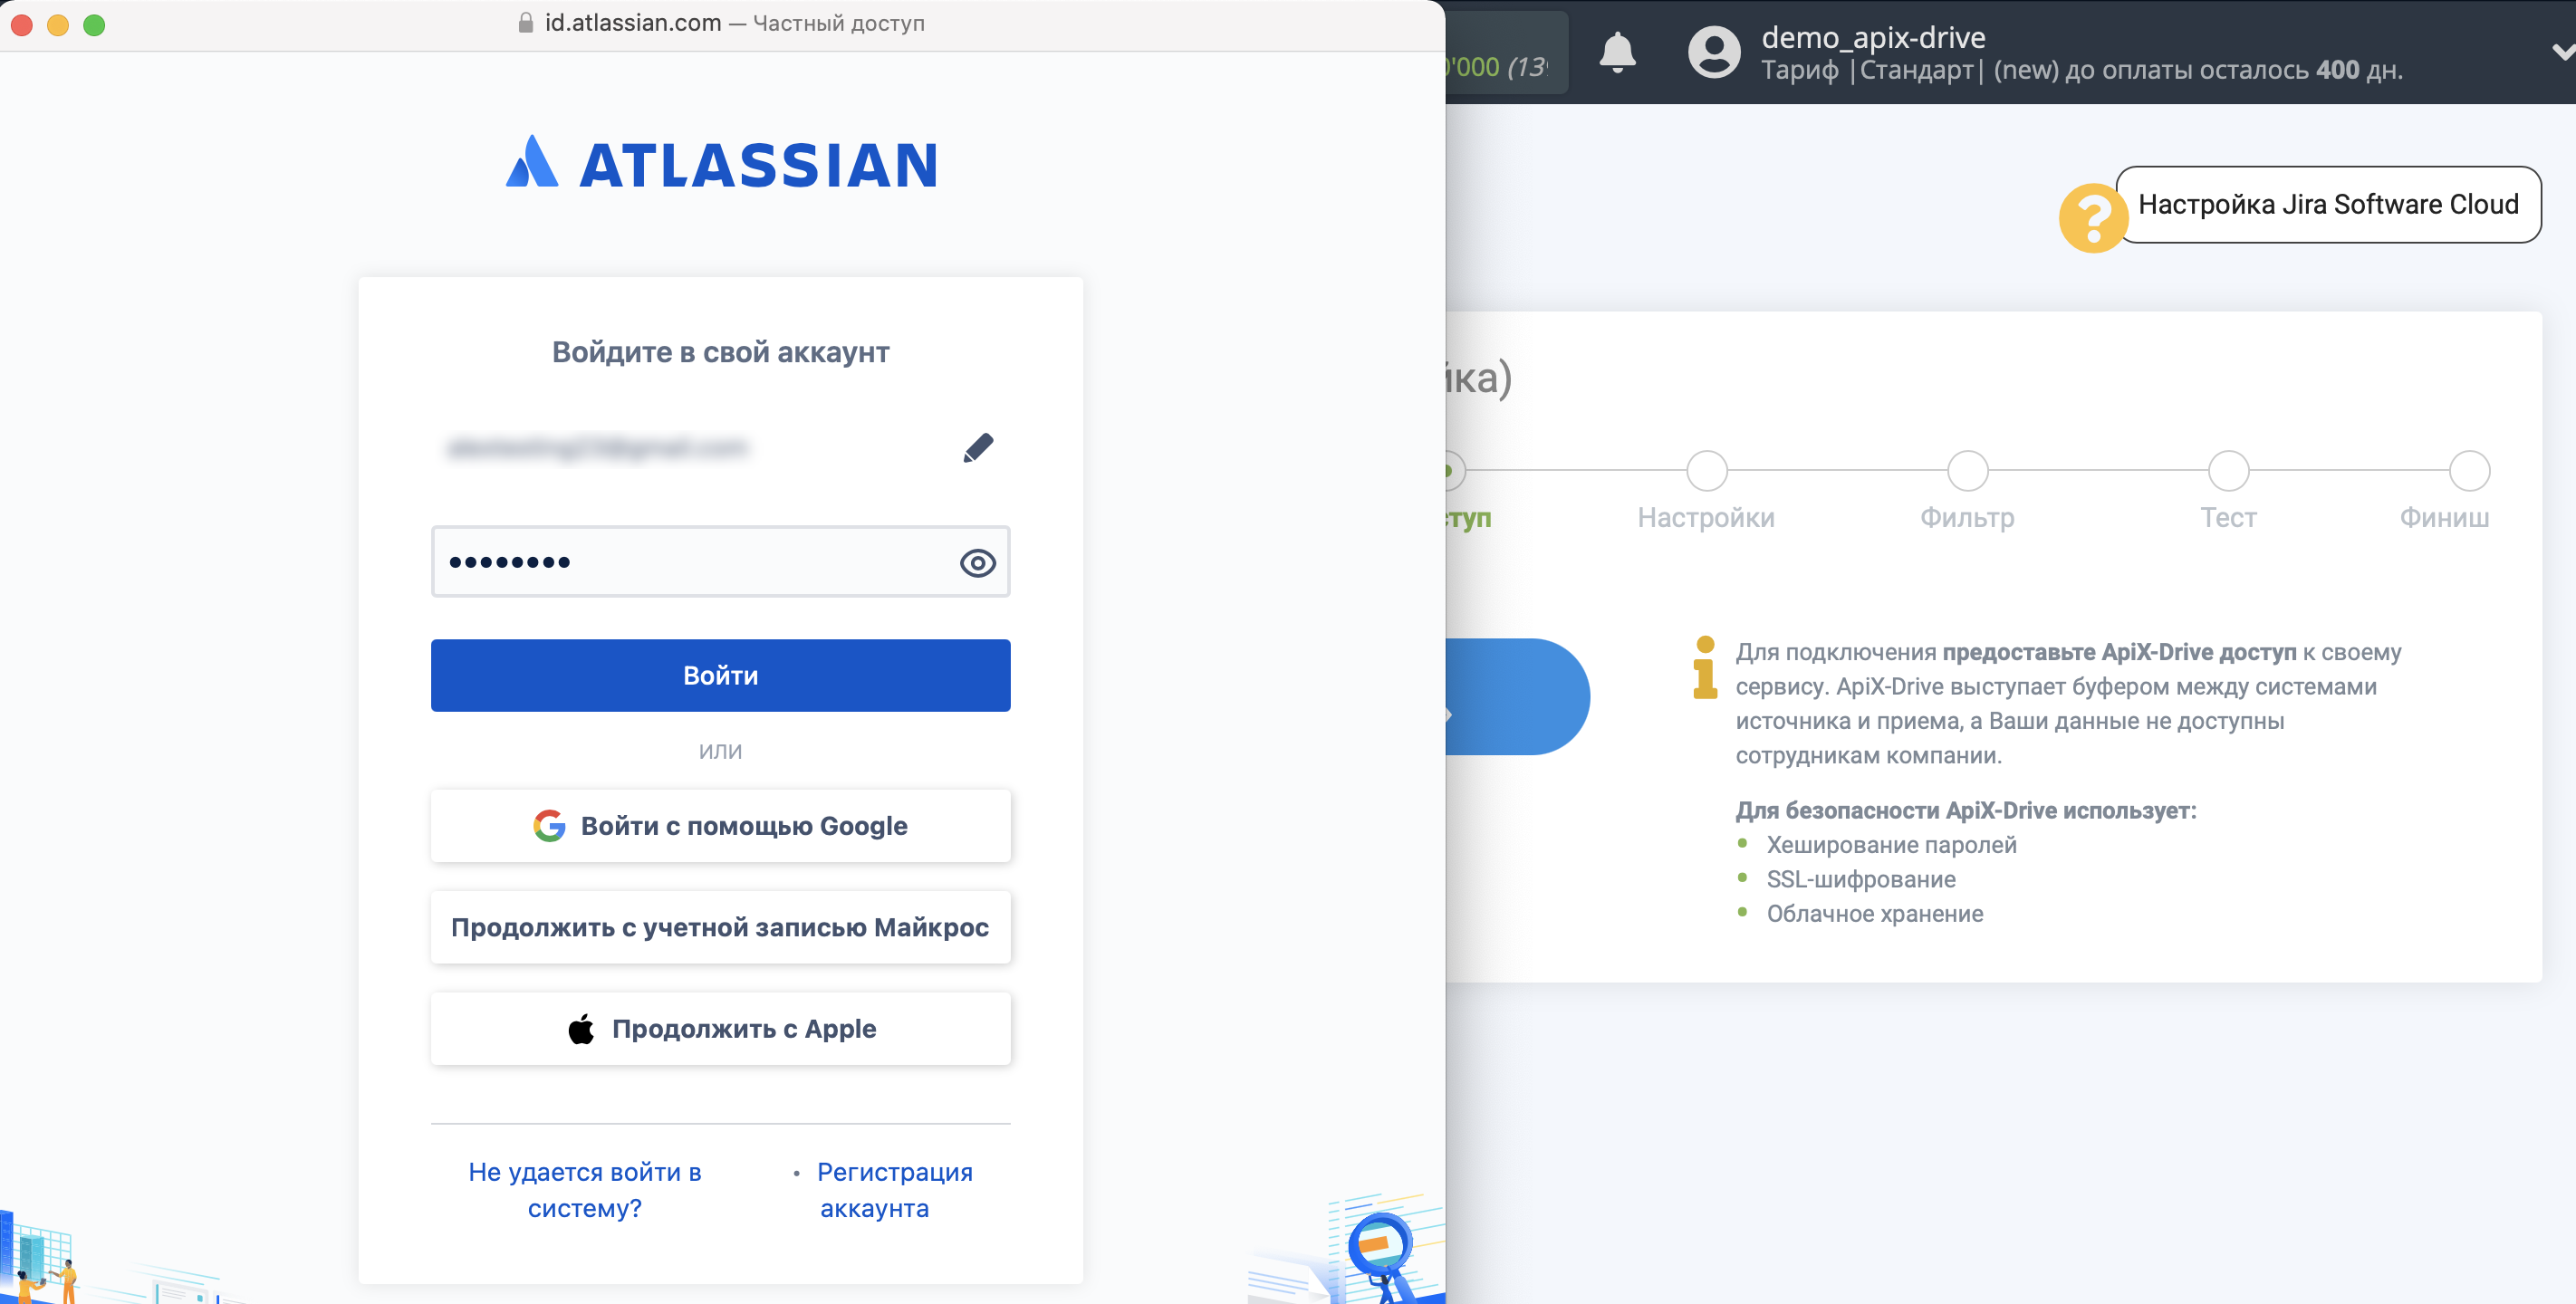Click the Настройка Jira Software Cloud help icon
This screenshot has width=2576, height=1304.
2092,208
